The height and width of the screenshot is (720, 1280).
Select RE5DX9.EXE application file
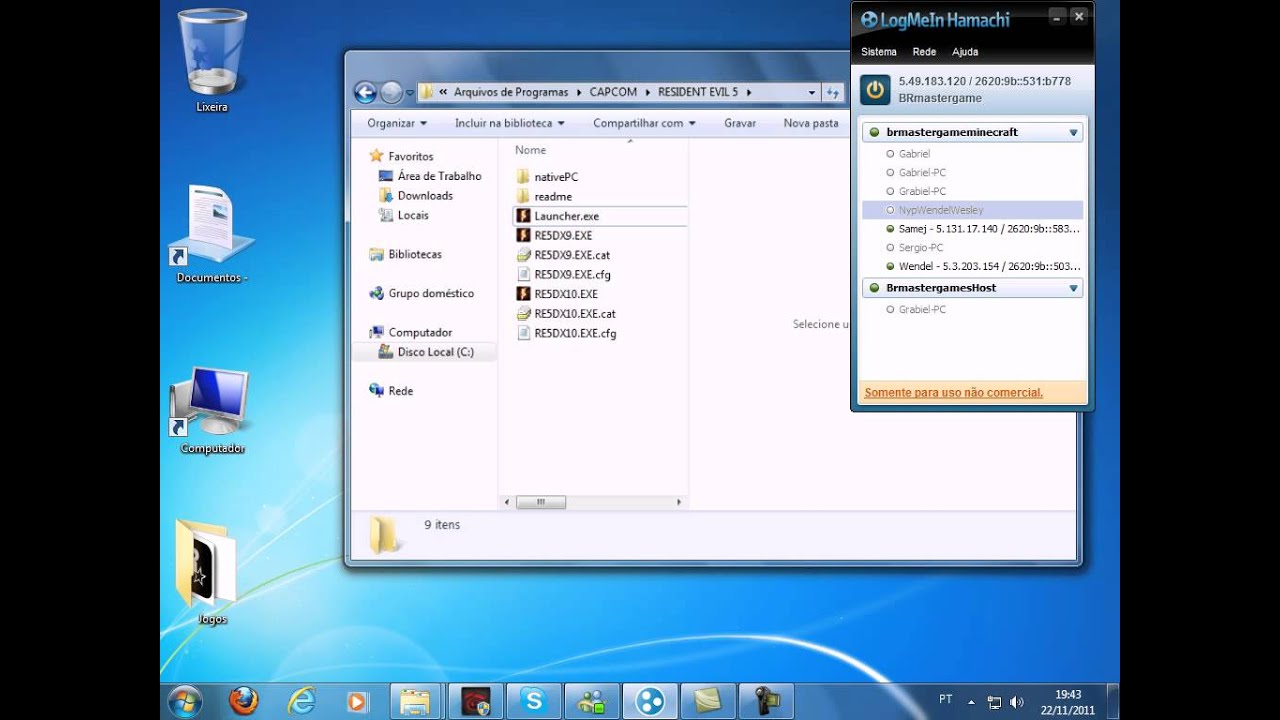[563, 235]
